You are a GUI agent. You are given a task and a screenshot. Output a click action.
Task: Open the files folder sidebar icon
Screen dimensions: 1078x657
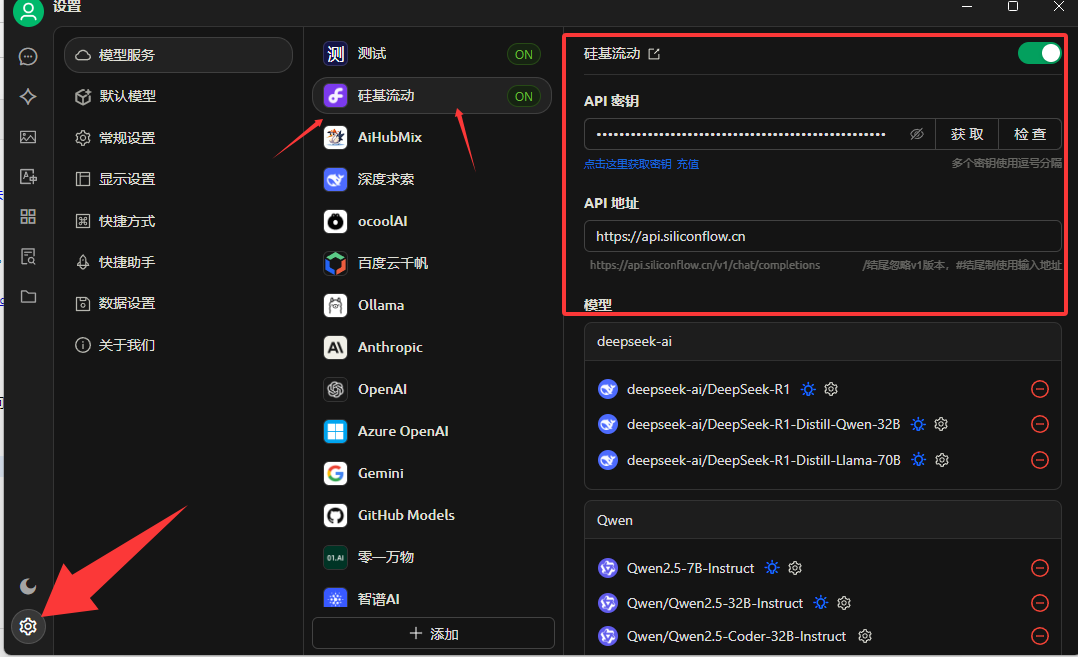[28, 296]
